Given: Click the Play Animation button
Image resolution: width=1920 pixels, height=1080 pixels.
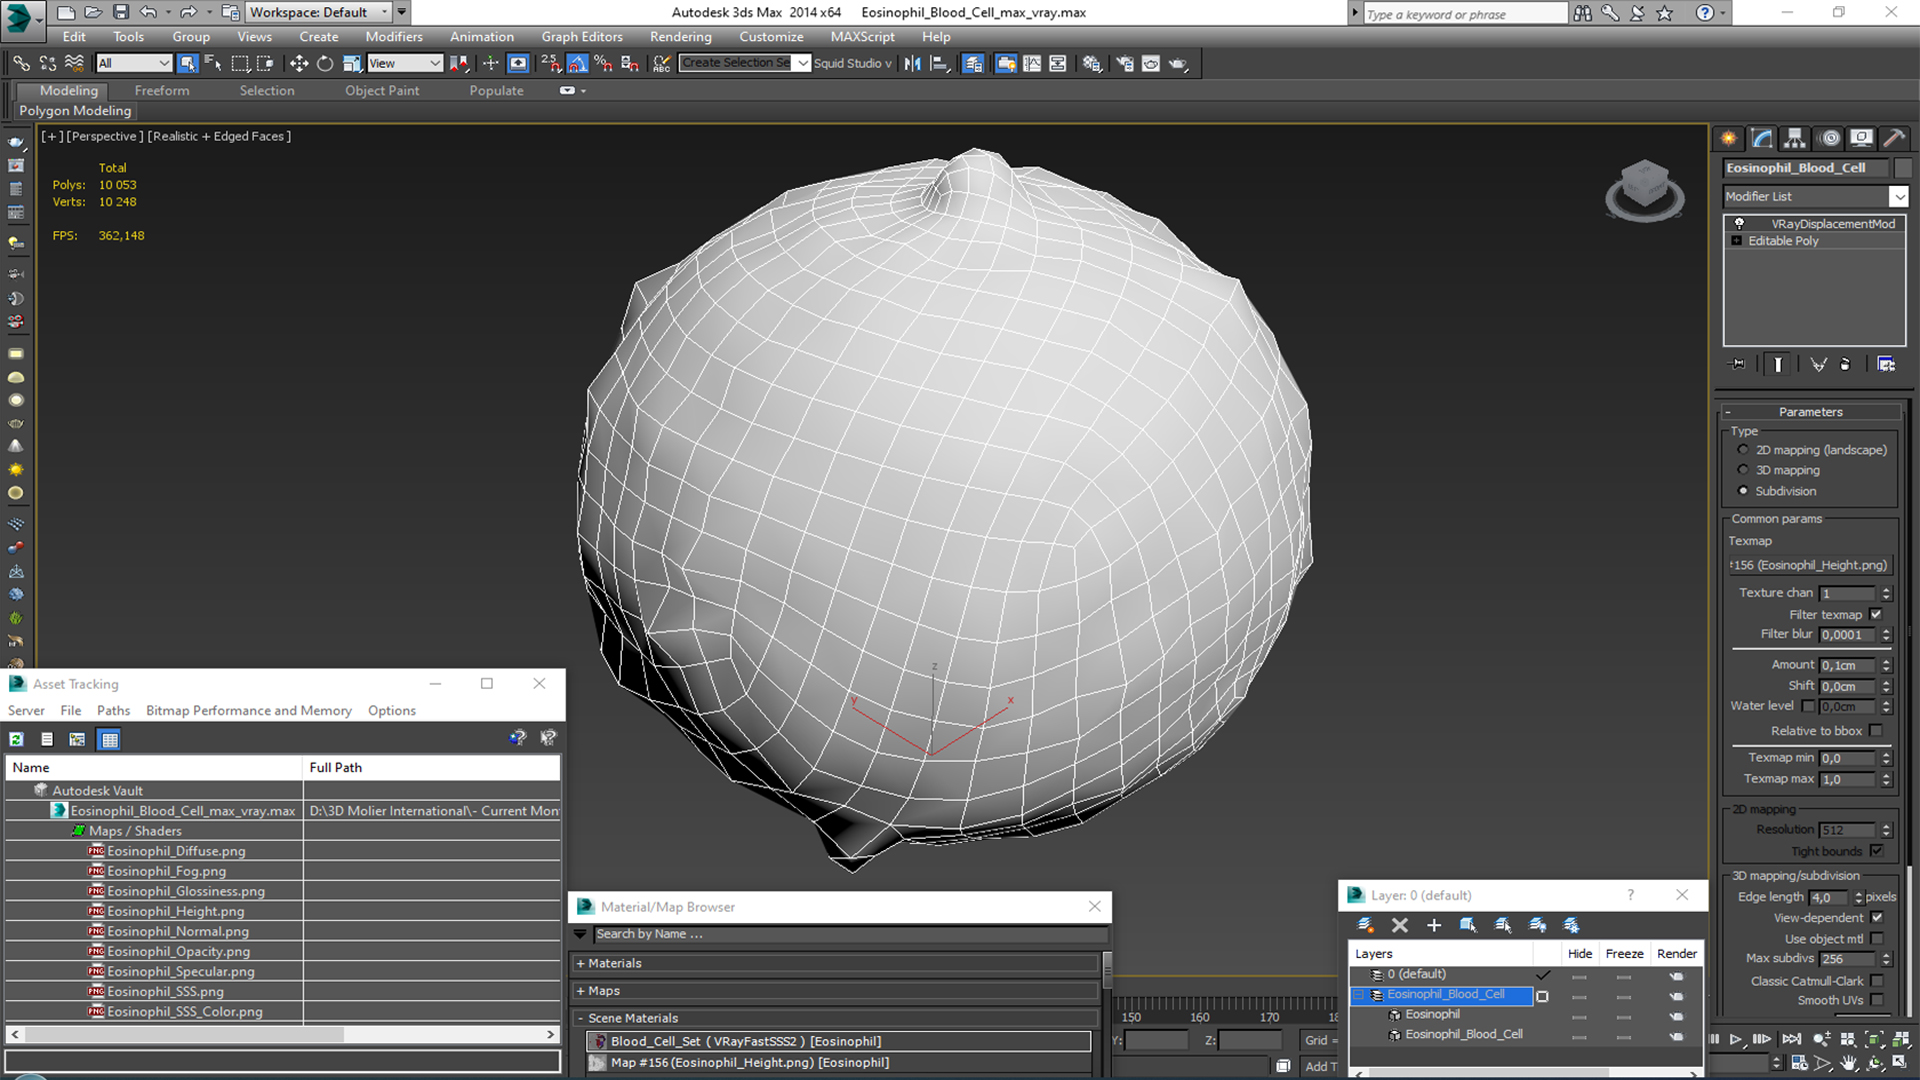Looking at the screenshot, I should 1736,1040.
